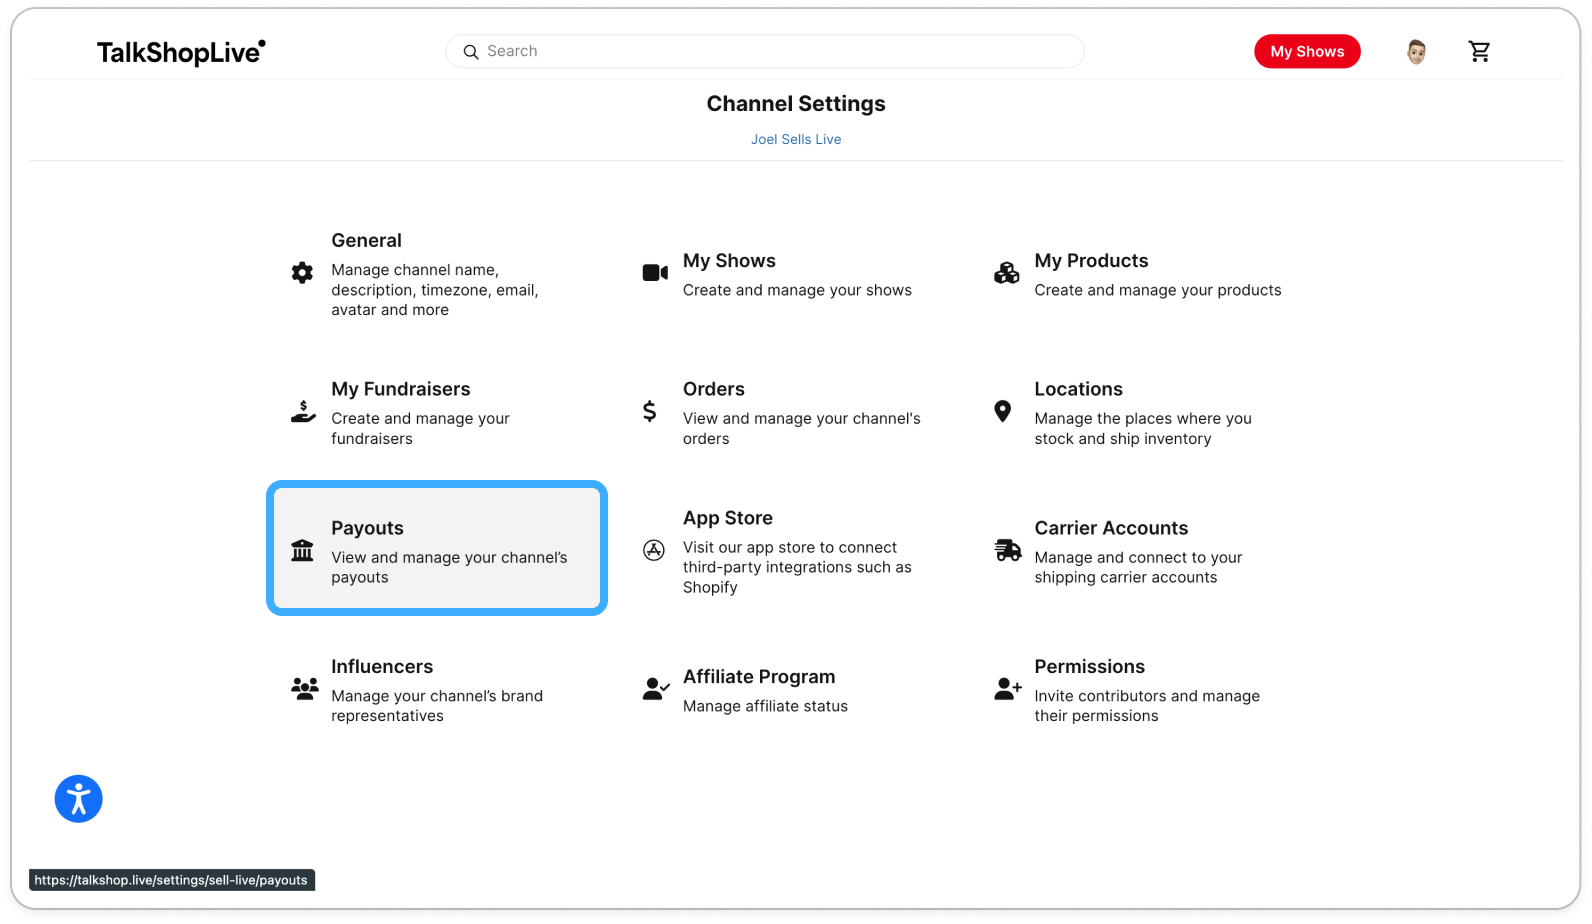Click the Influencers people group icon
Screen dimensions: 1592x924
[x=305, y=688]
